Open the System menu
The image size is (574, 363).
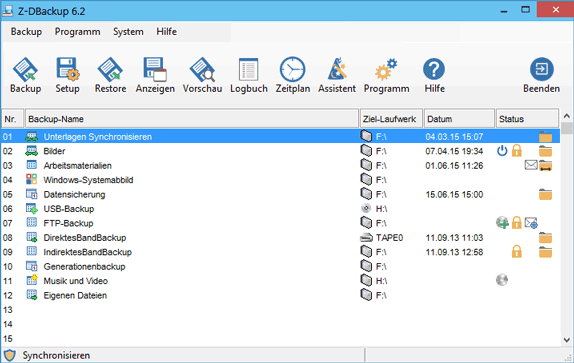pyautogui.click(x=128, y=32)
